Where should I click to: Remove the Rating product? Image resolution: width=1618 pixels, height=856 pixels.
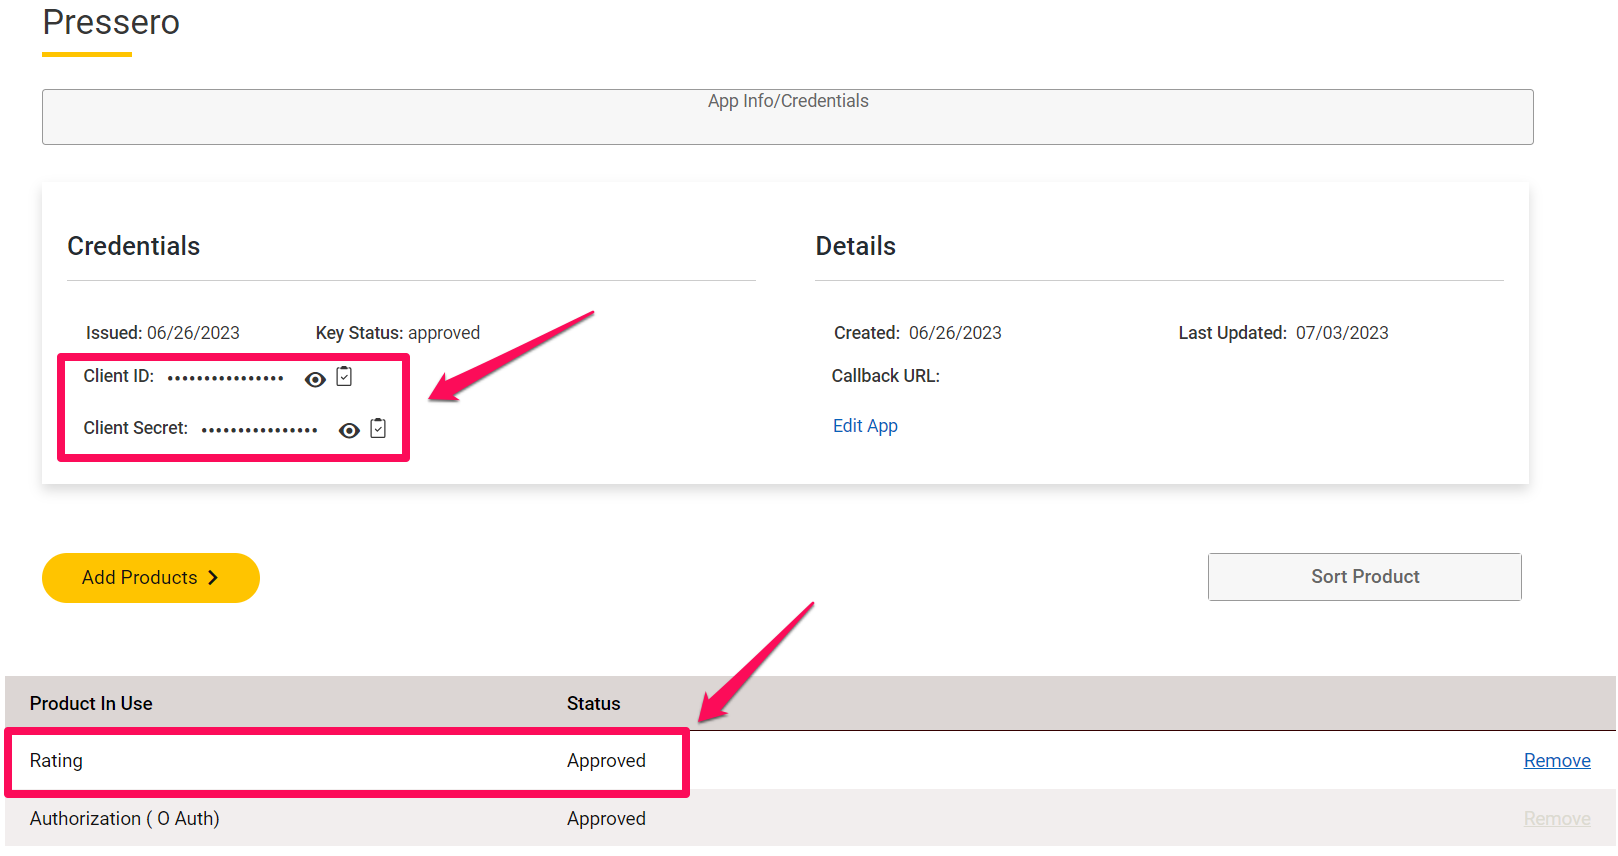click(1557, 761)
